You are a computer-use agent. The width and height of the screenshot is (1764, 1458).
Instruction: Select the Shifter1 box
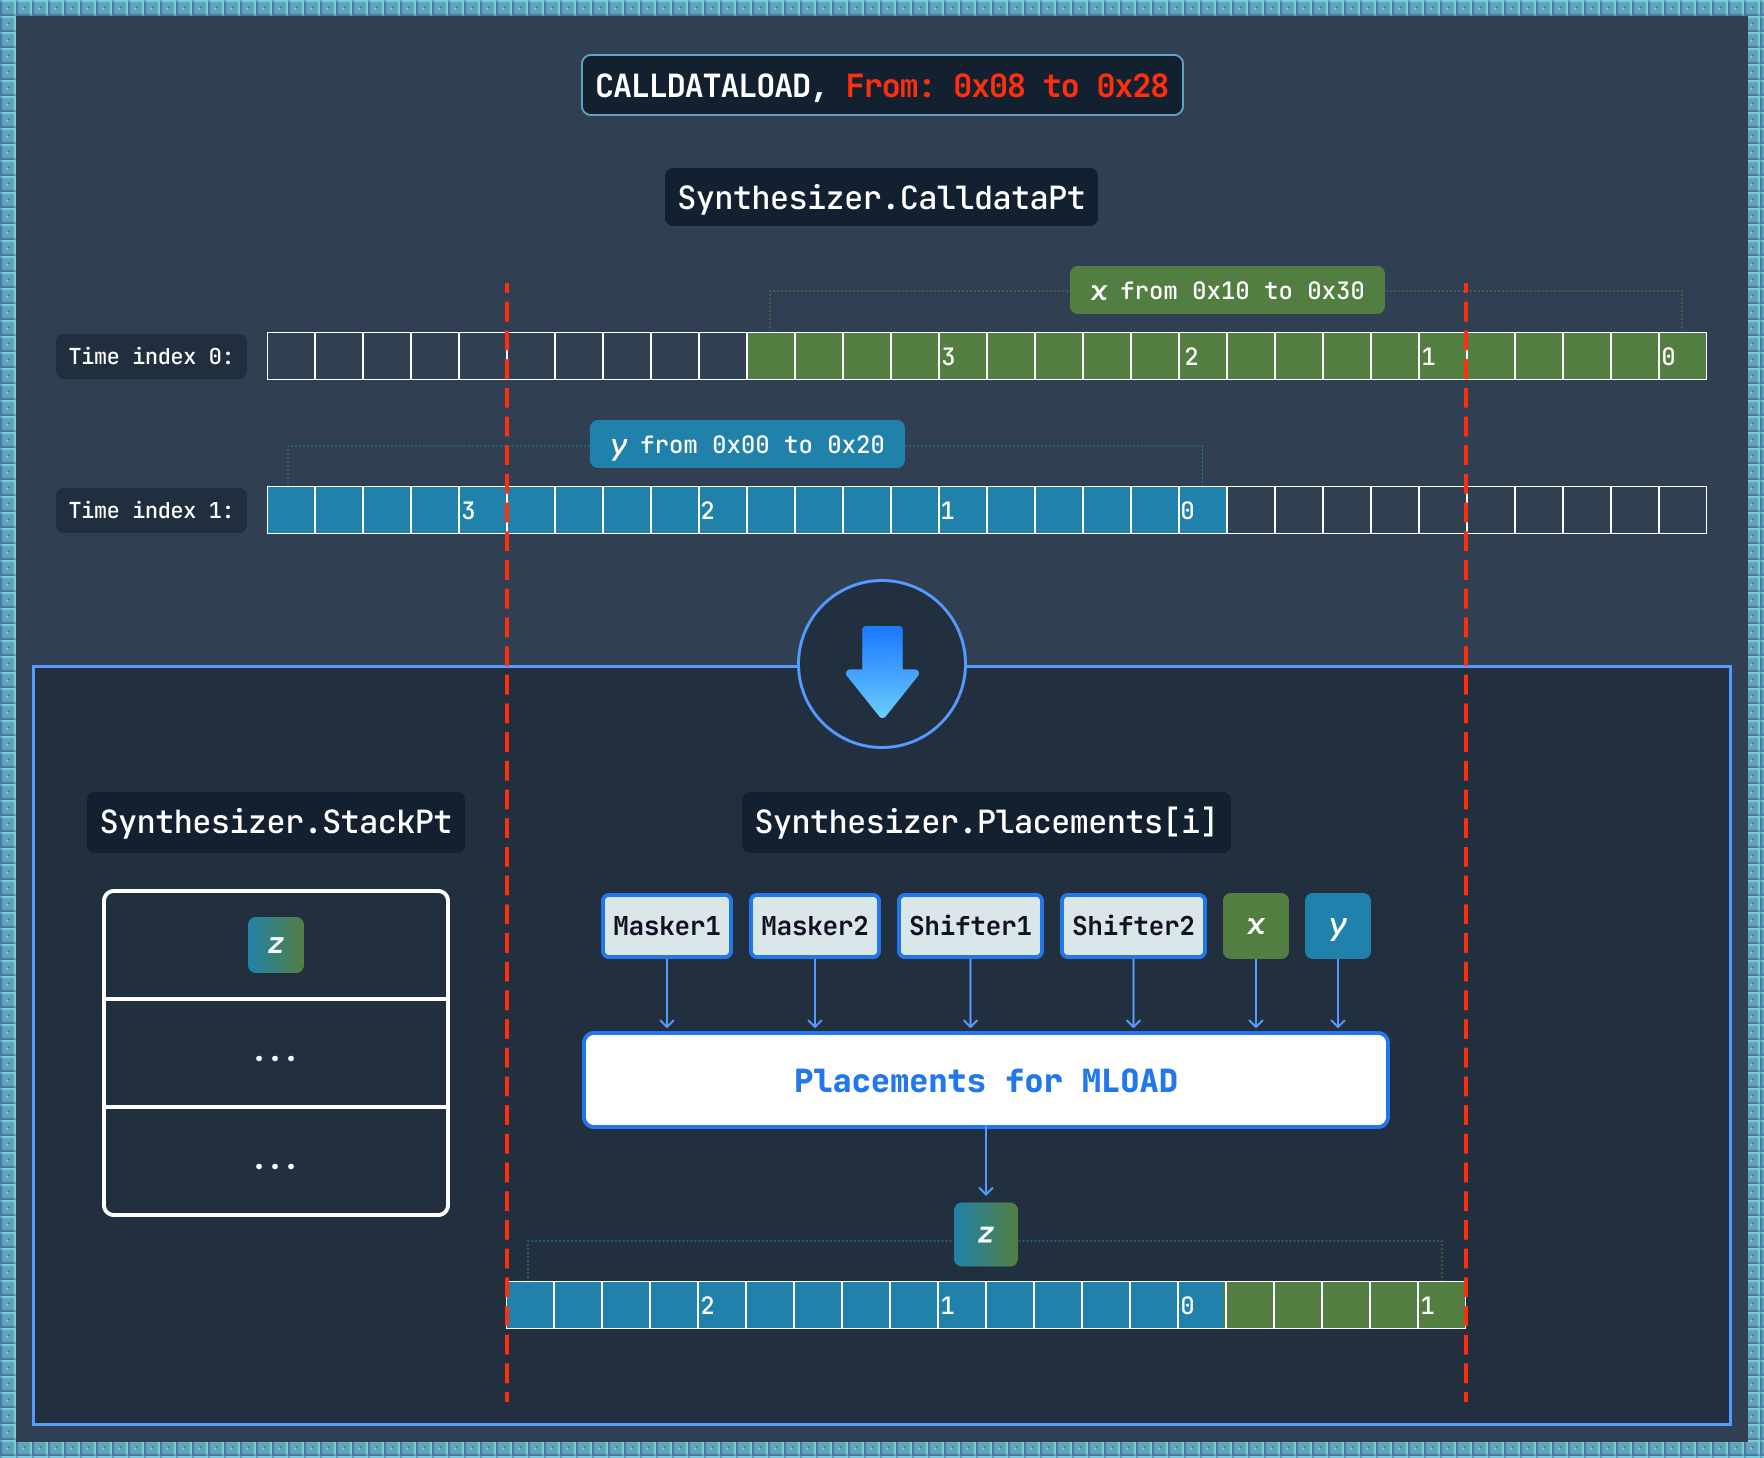click(970, 926)
